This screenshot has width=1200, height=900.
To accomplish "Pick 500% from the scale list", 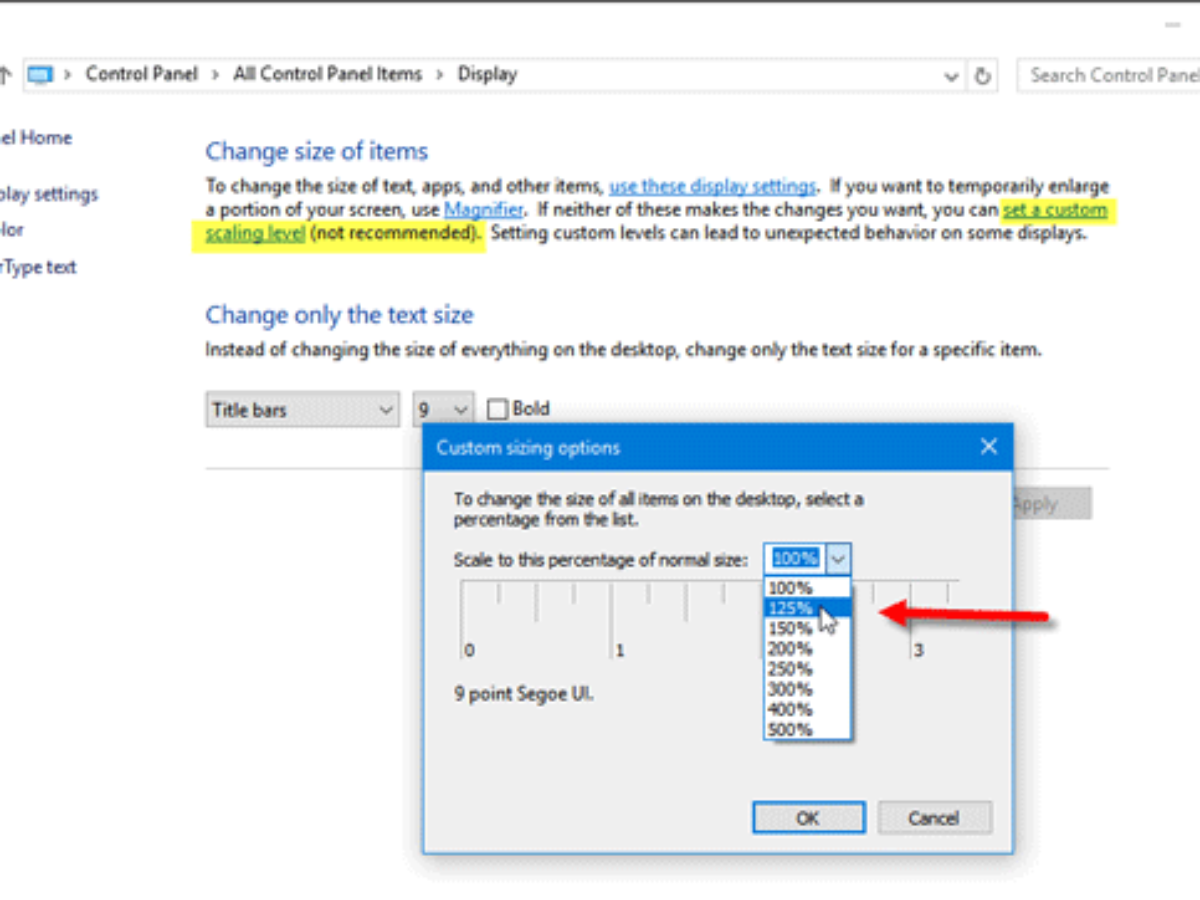I will [x=807, y=730].
